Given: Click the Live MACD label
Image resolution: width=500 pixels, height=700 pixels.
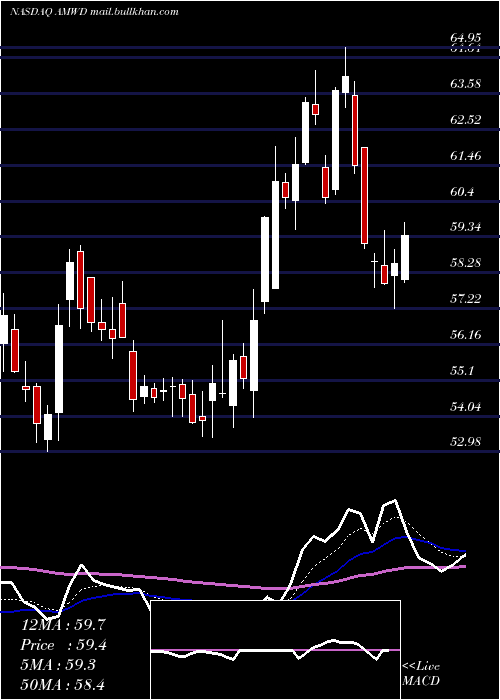Looking at the screenshot, I should tap(421, 673).
